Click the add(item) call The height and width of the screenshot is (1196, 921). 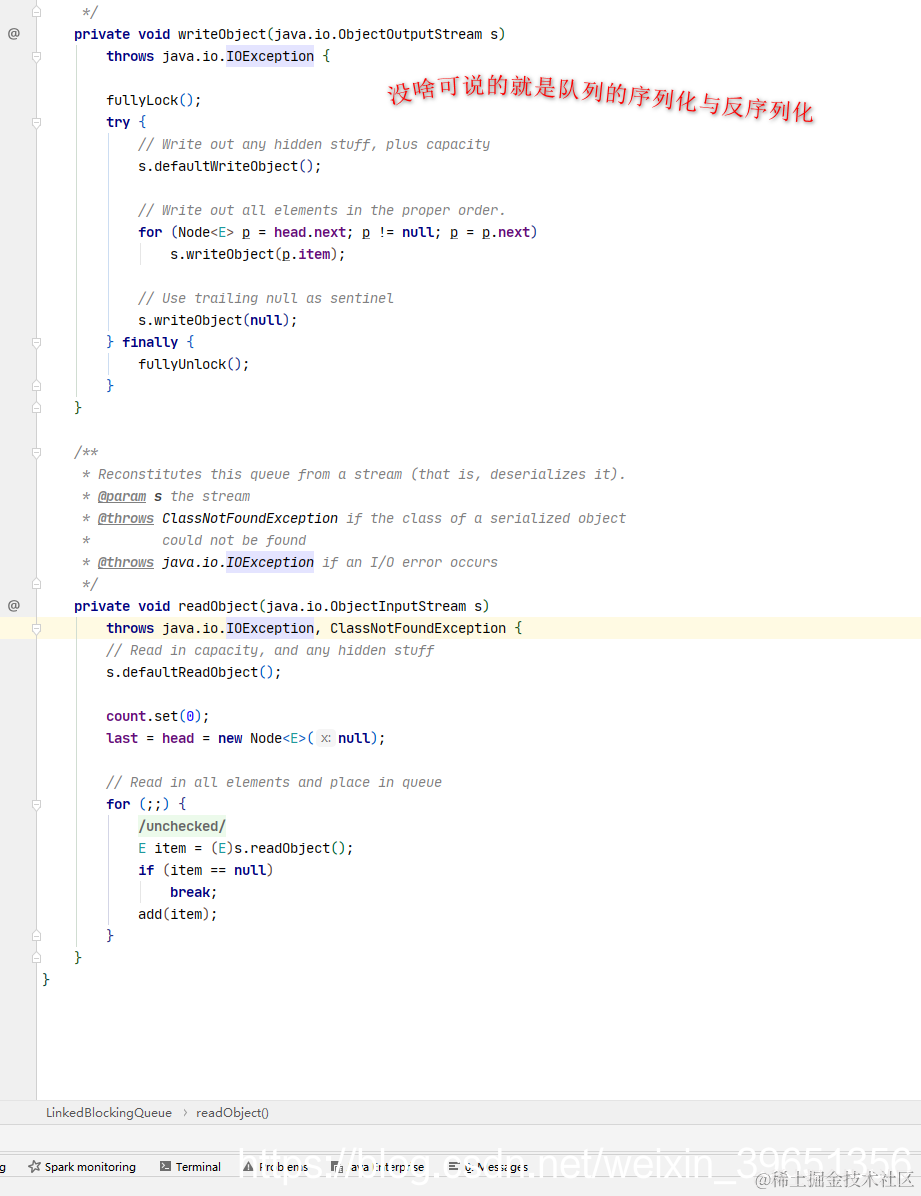click(178, 914)
